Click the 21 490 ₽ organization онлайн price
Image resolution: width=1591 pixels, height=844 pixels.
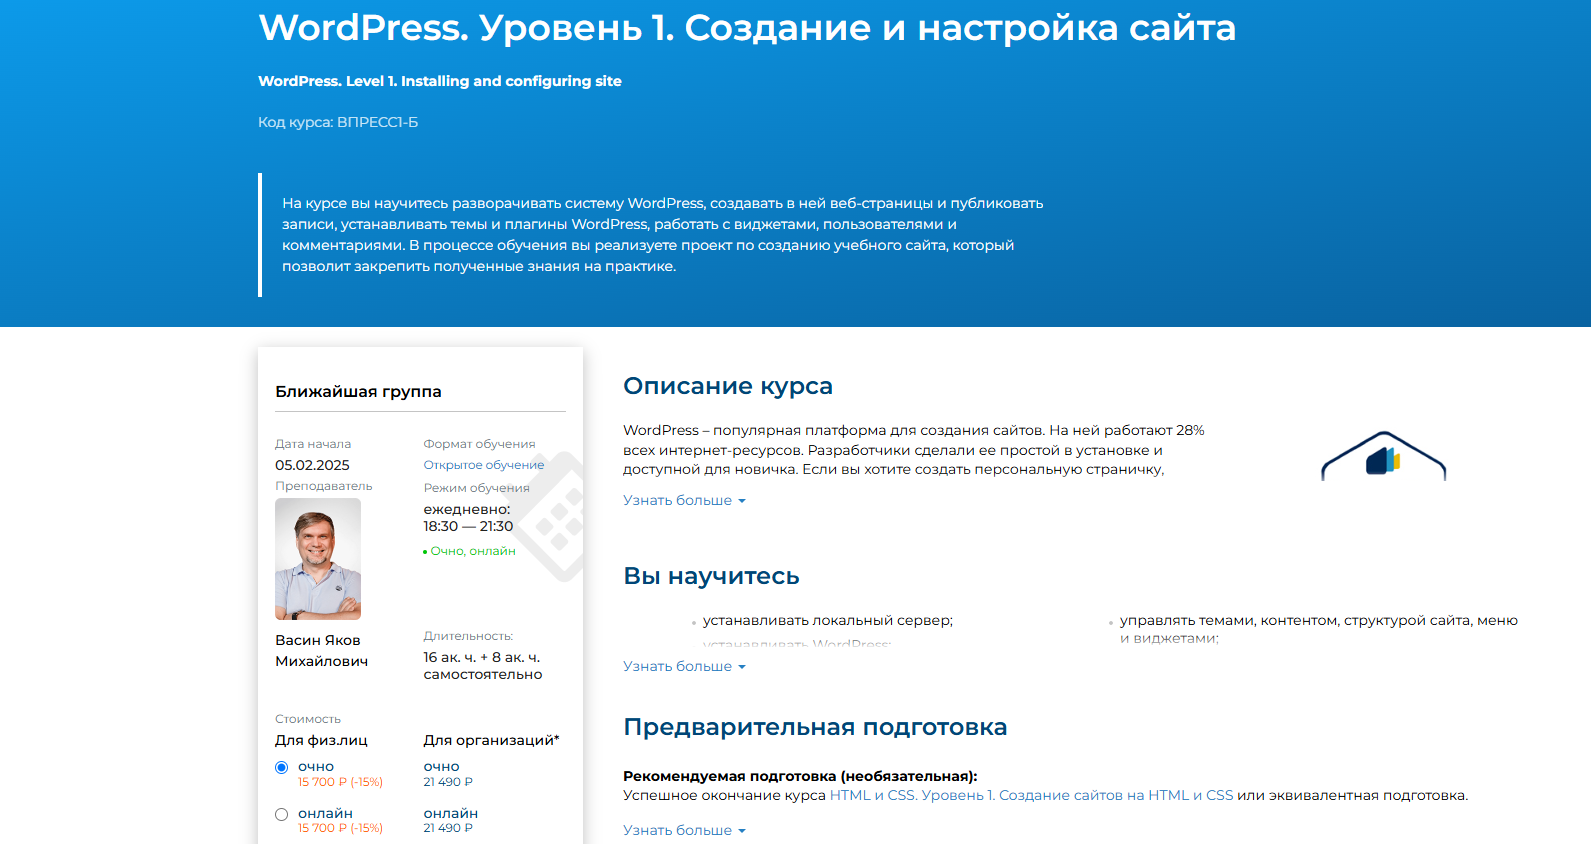(448, 828)
